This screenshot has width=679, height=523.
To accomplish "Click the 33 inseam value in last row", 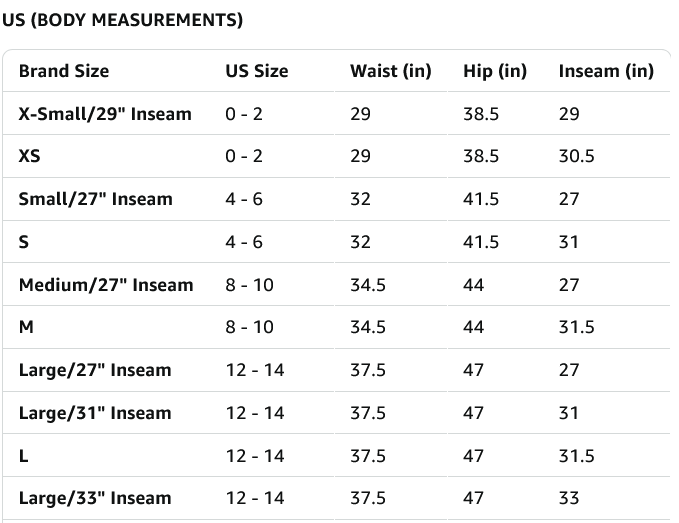I will click(x=569, y=498).
